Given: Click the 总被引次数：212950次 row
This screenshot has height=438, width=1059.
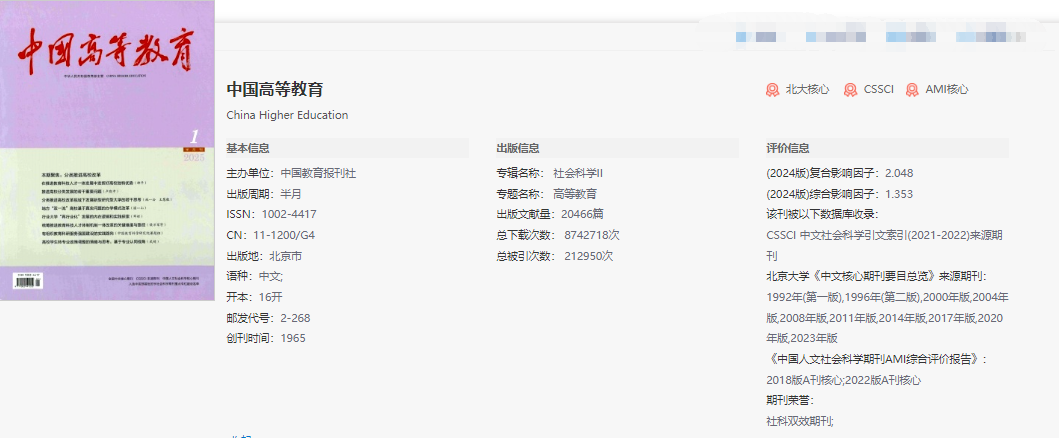Looking at the screenshot, I should point(555,256).
